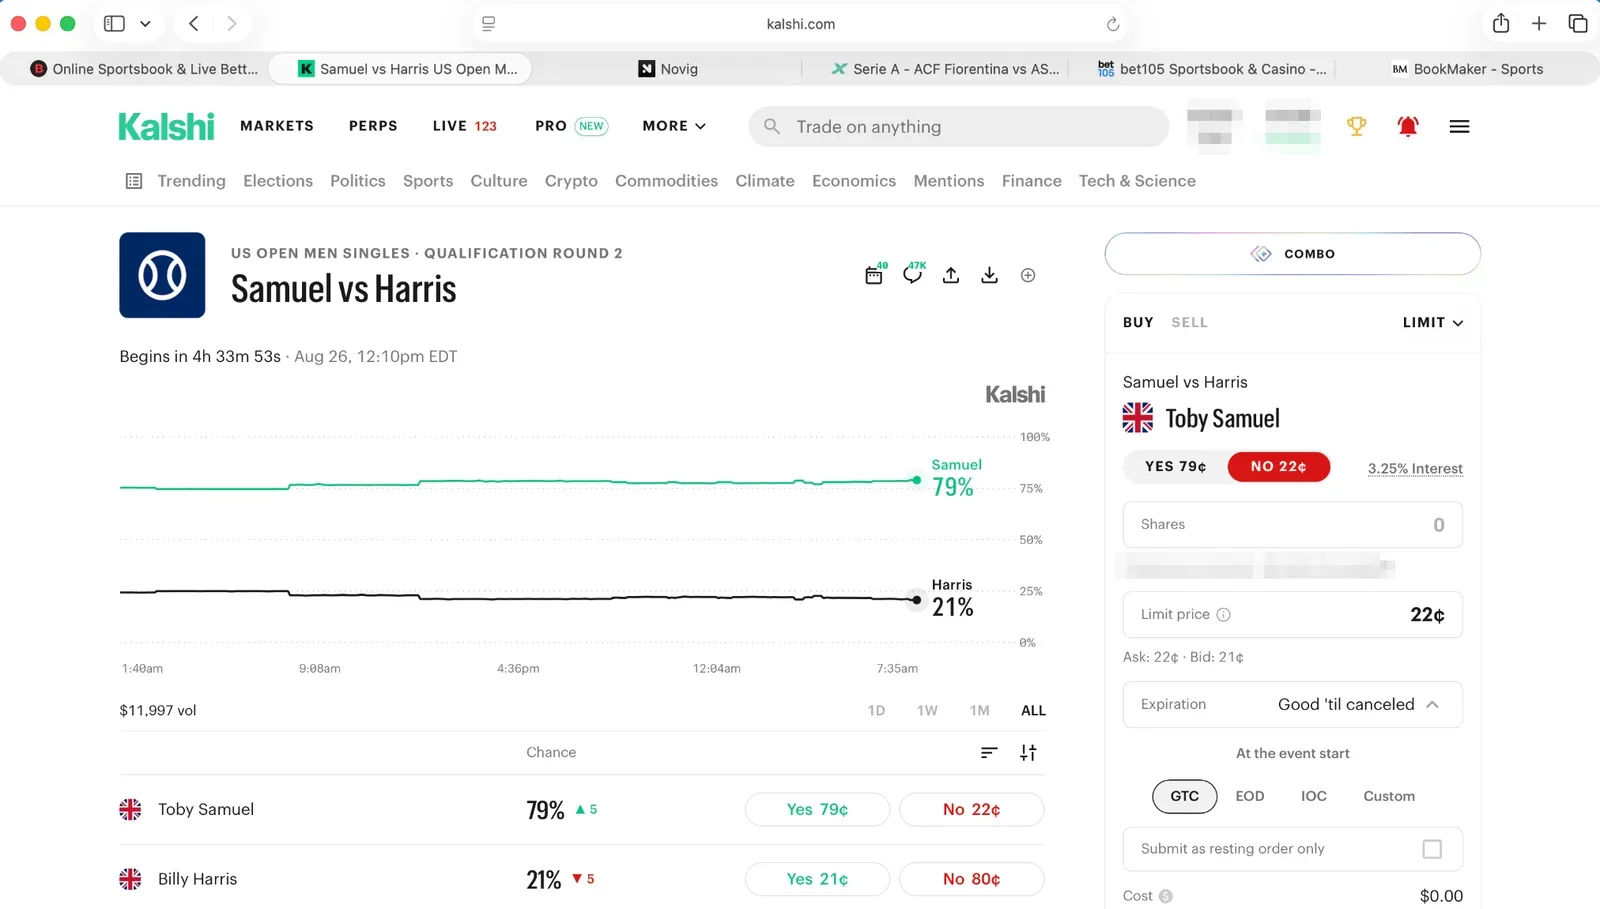Set chart range to 1M
The height and width of the screenshot is (909, 1600).
(x=979, y=711)
